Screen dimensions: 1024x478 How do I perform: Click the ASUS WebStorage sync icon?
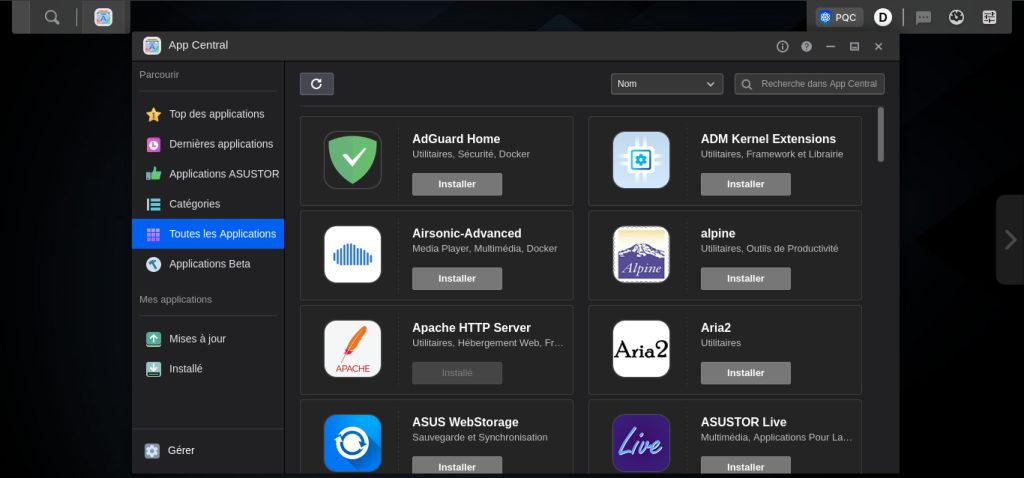click(x=353, y=443)
